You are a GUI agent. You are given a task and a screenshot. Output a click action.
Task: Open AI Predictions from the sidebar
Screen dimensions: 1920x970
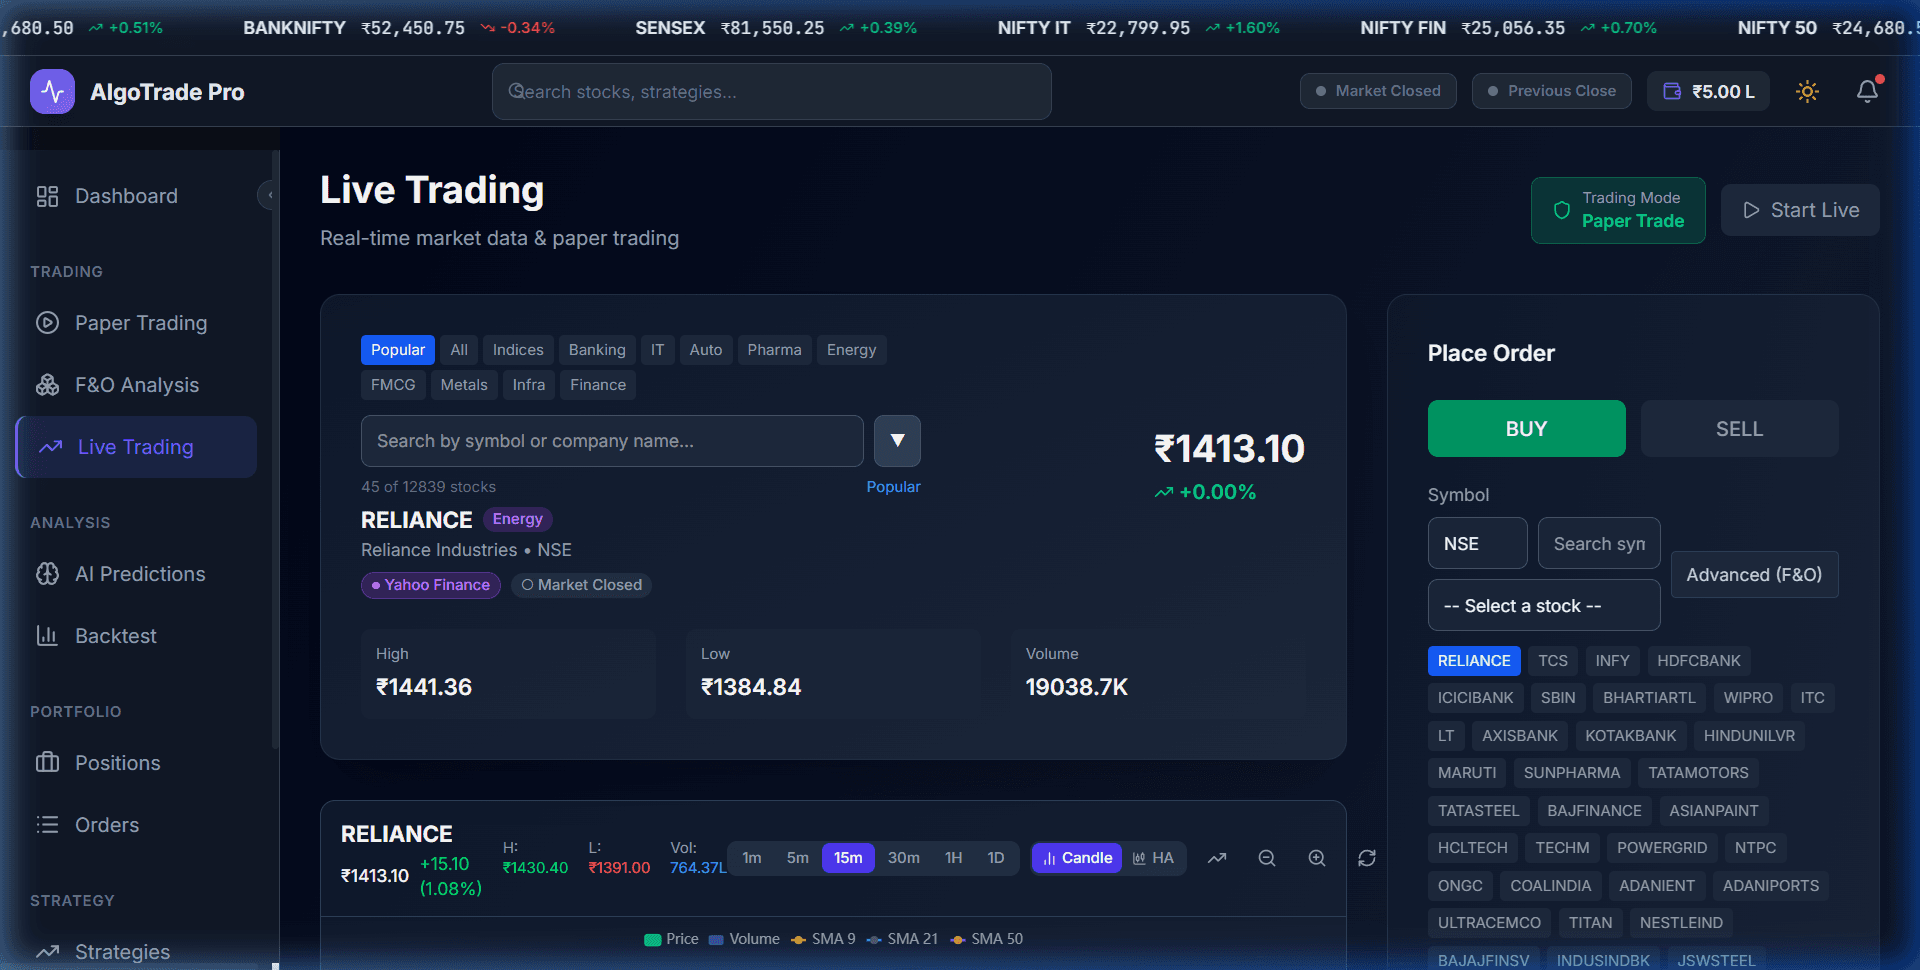point(139,574)
